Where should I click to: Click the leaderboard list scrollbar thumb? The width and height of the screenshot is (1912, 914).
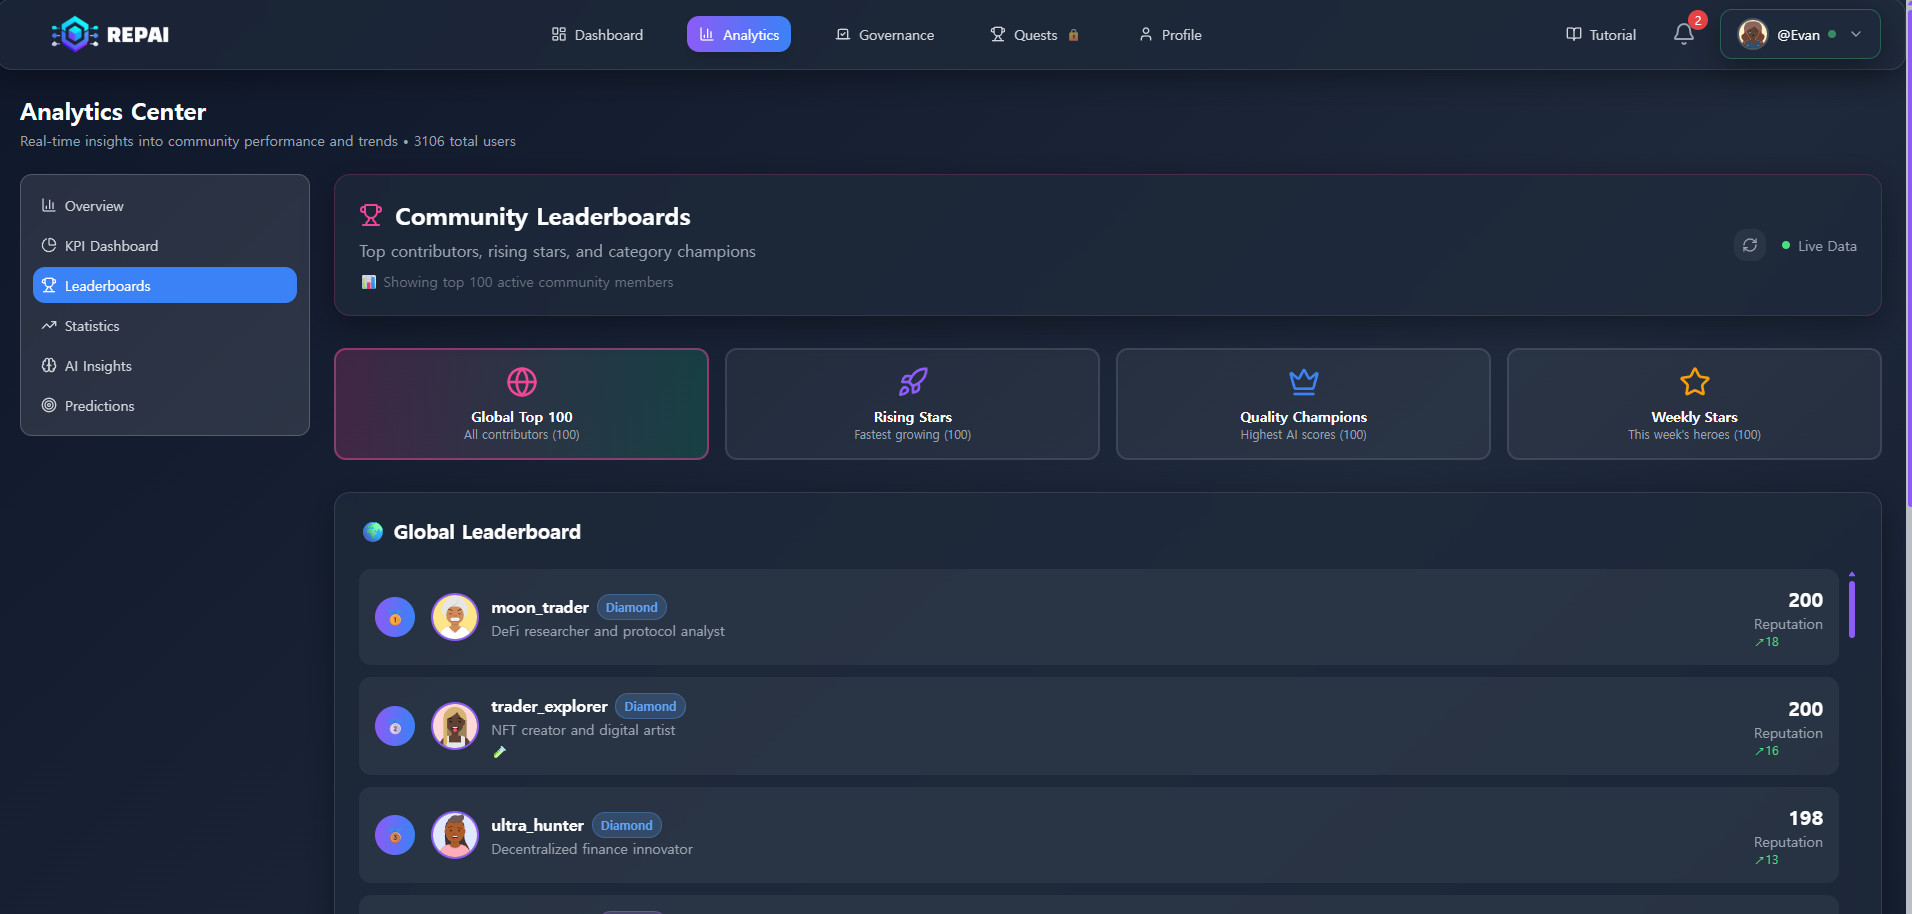coord(1852,608)
